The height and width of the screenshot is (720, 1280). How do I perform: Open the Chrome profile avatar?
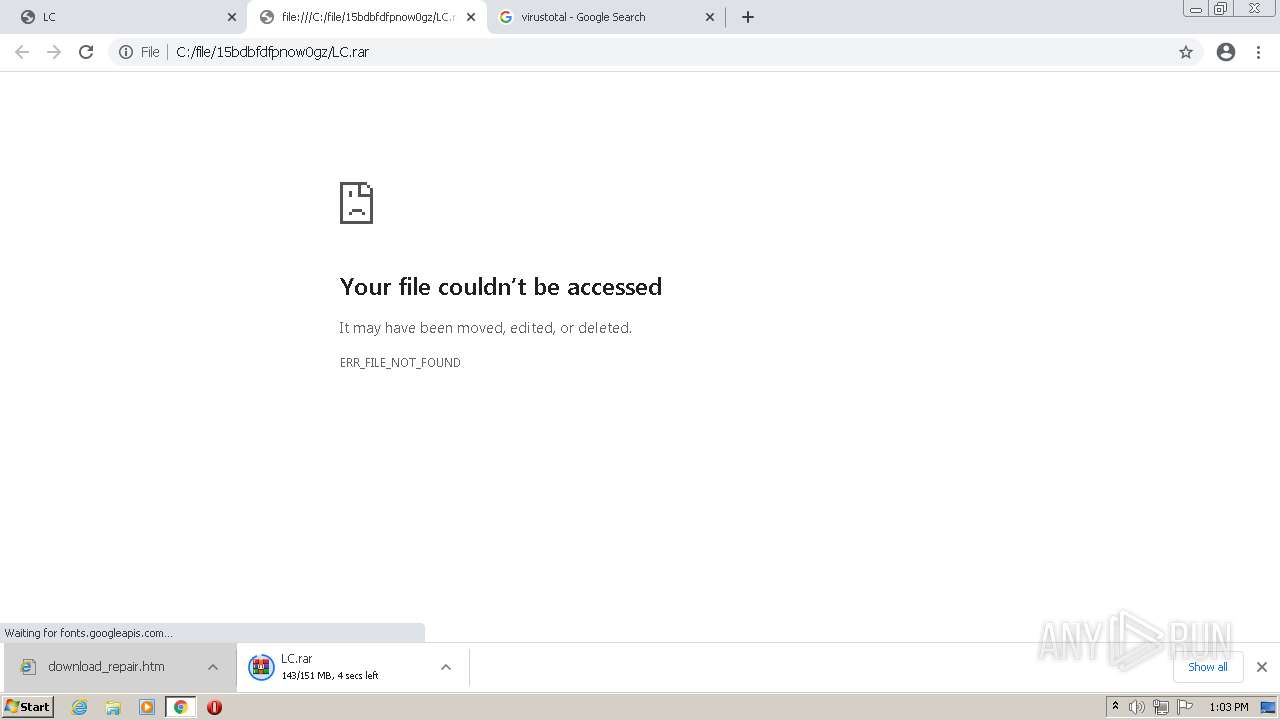1226,52
